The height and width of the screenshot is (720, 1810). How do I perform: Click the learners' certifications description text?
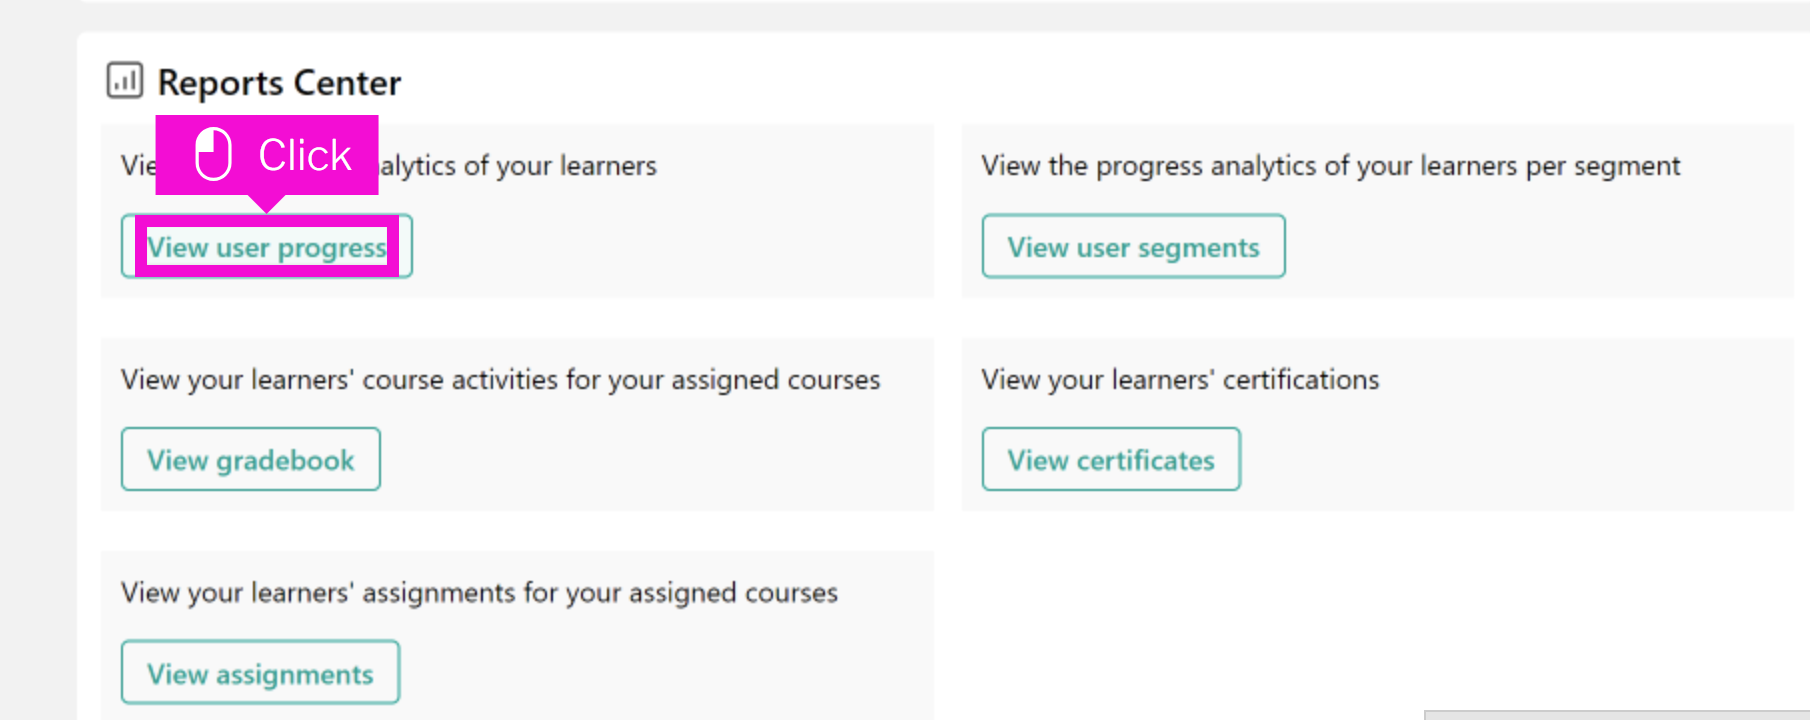(x=1180, y=379)
